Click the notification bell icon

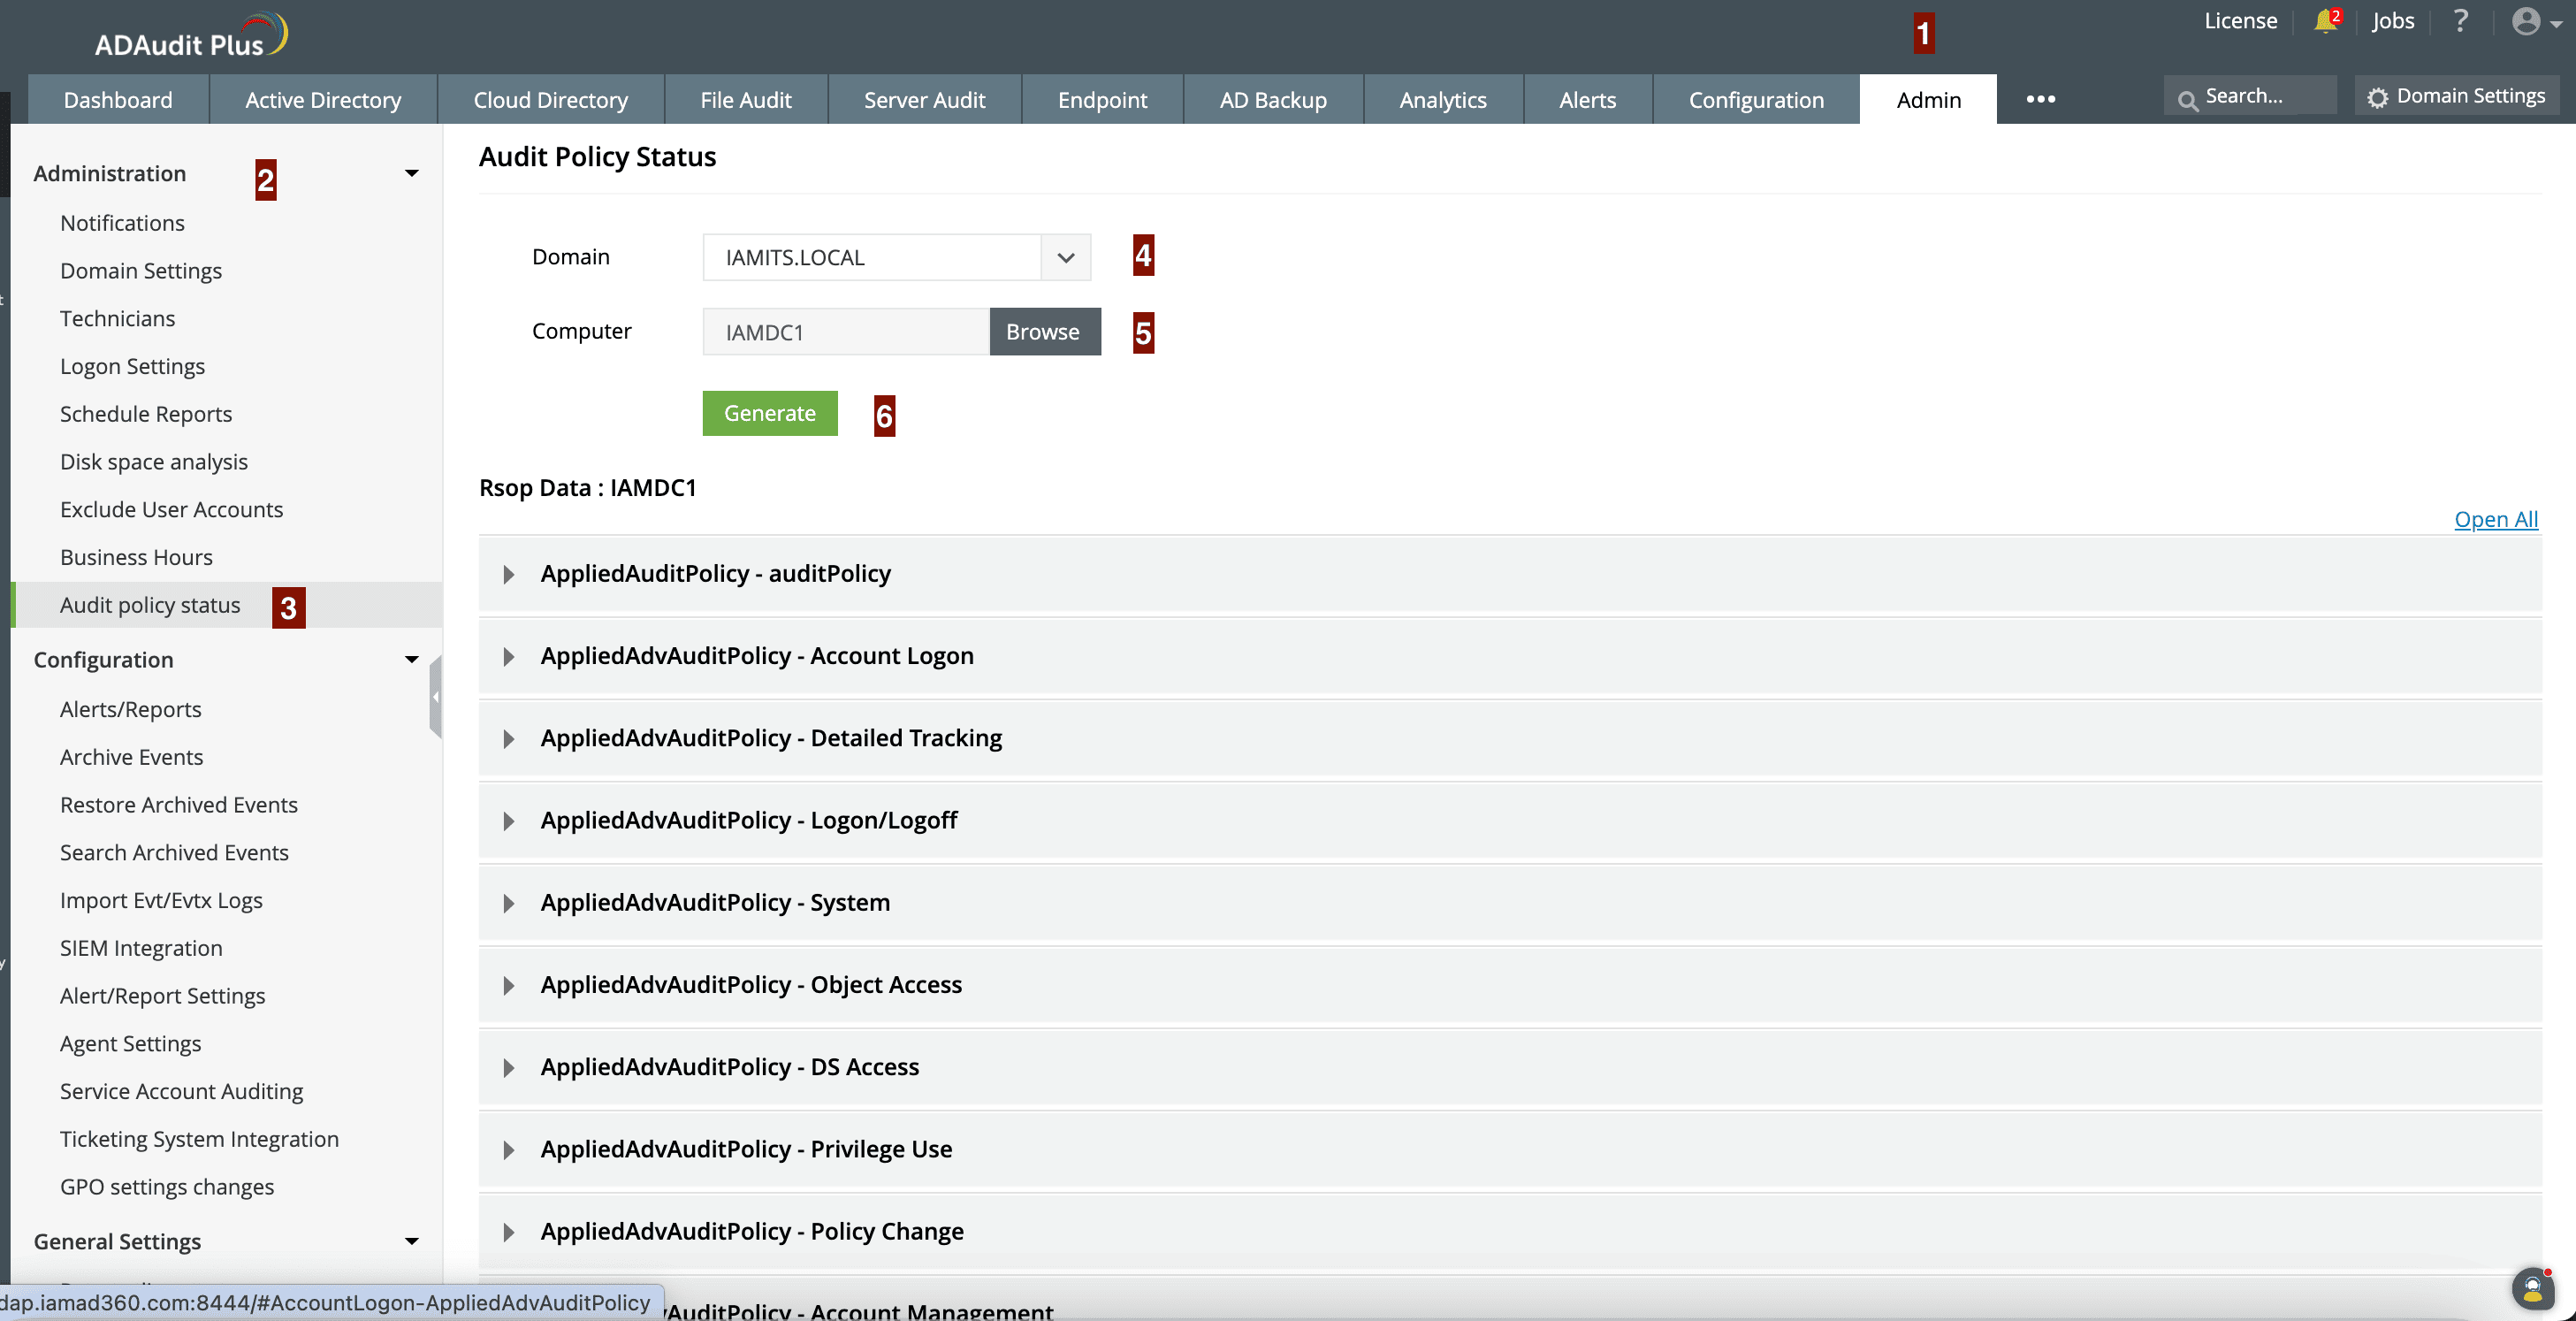click(2325, 21)
